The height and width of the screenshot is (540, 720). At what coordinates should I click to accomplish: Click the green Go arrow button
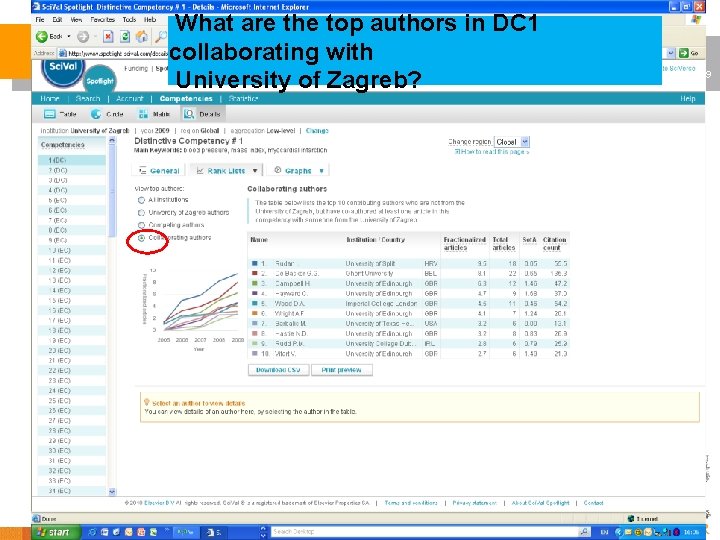click(684, 53)
